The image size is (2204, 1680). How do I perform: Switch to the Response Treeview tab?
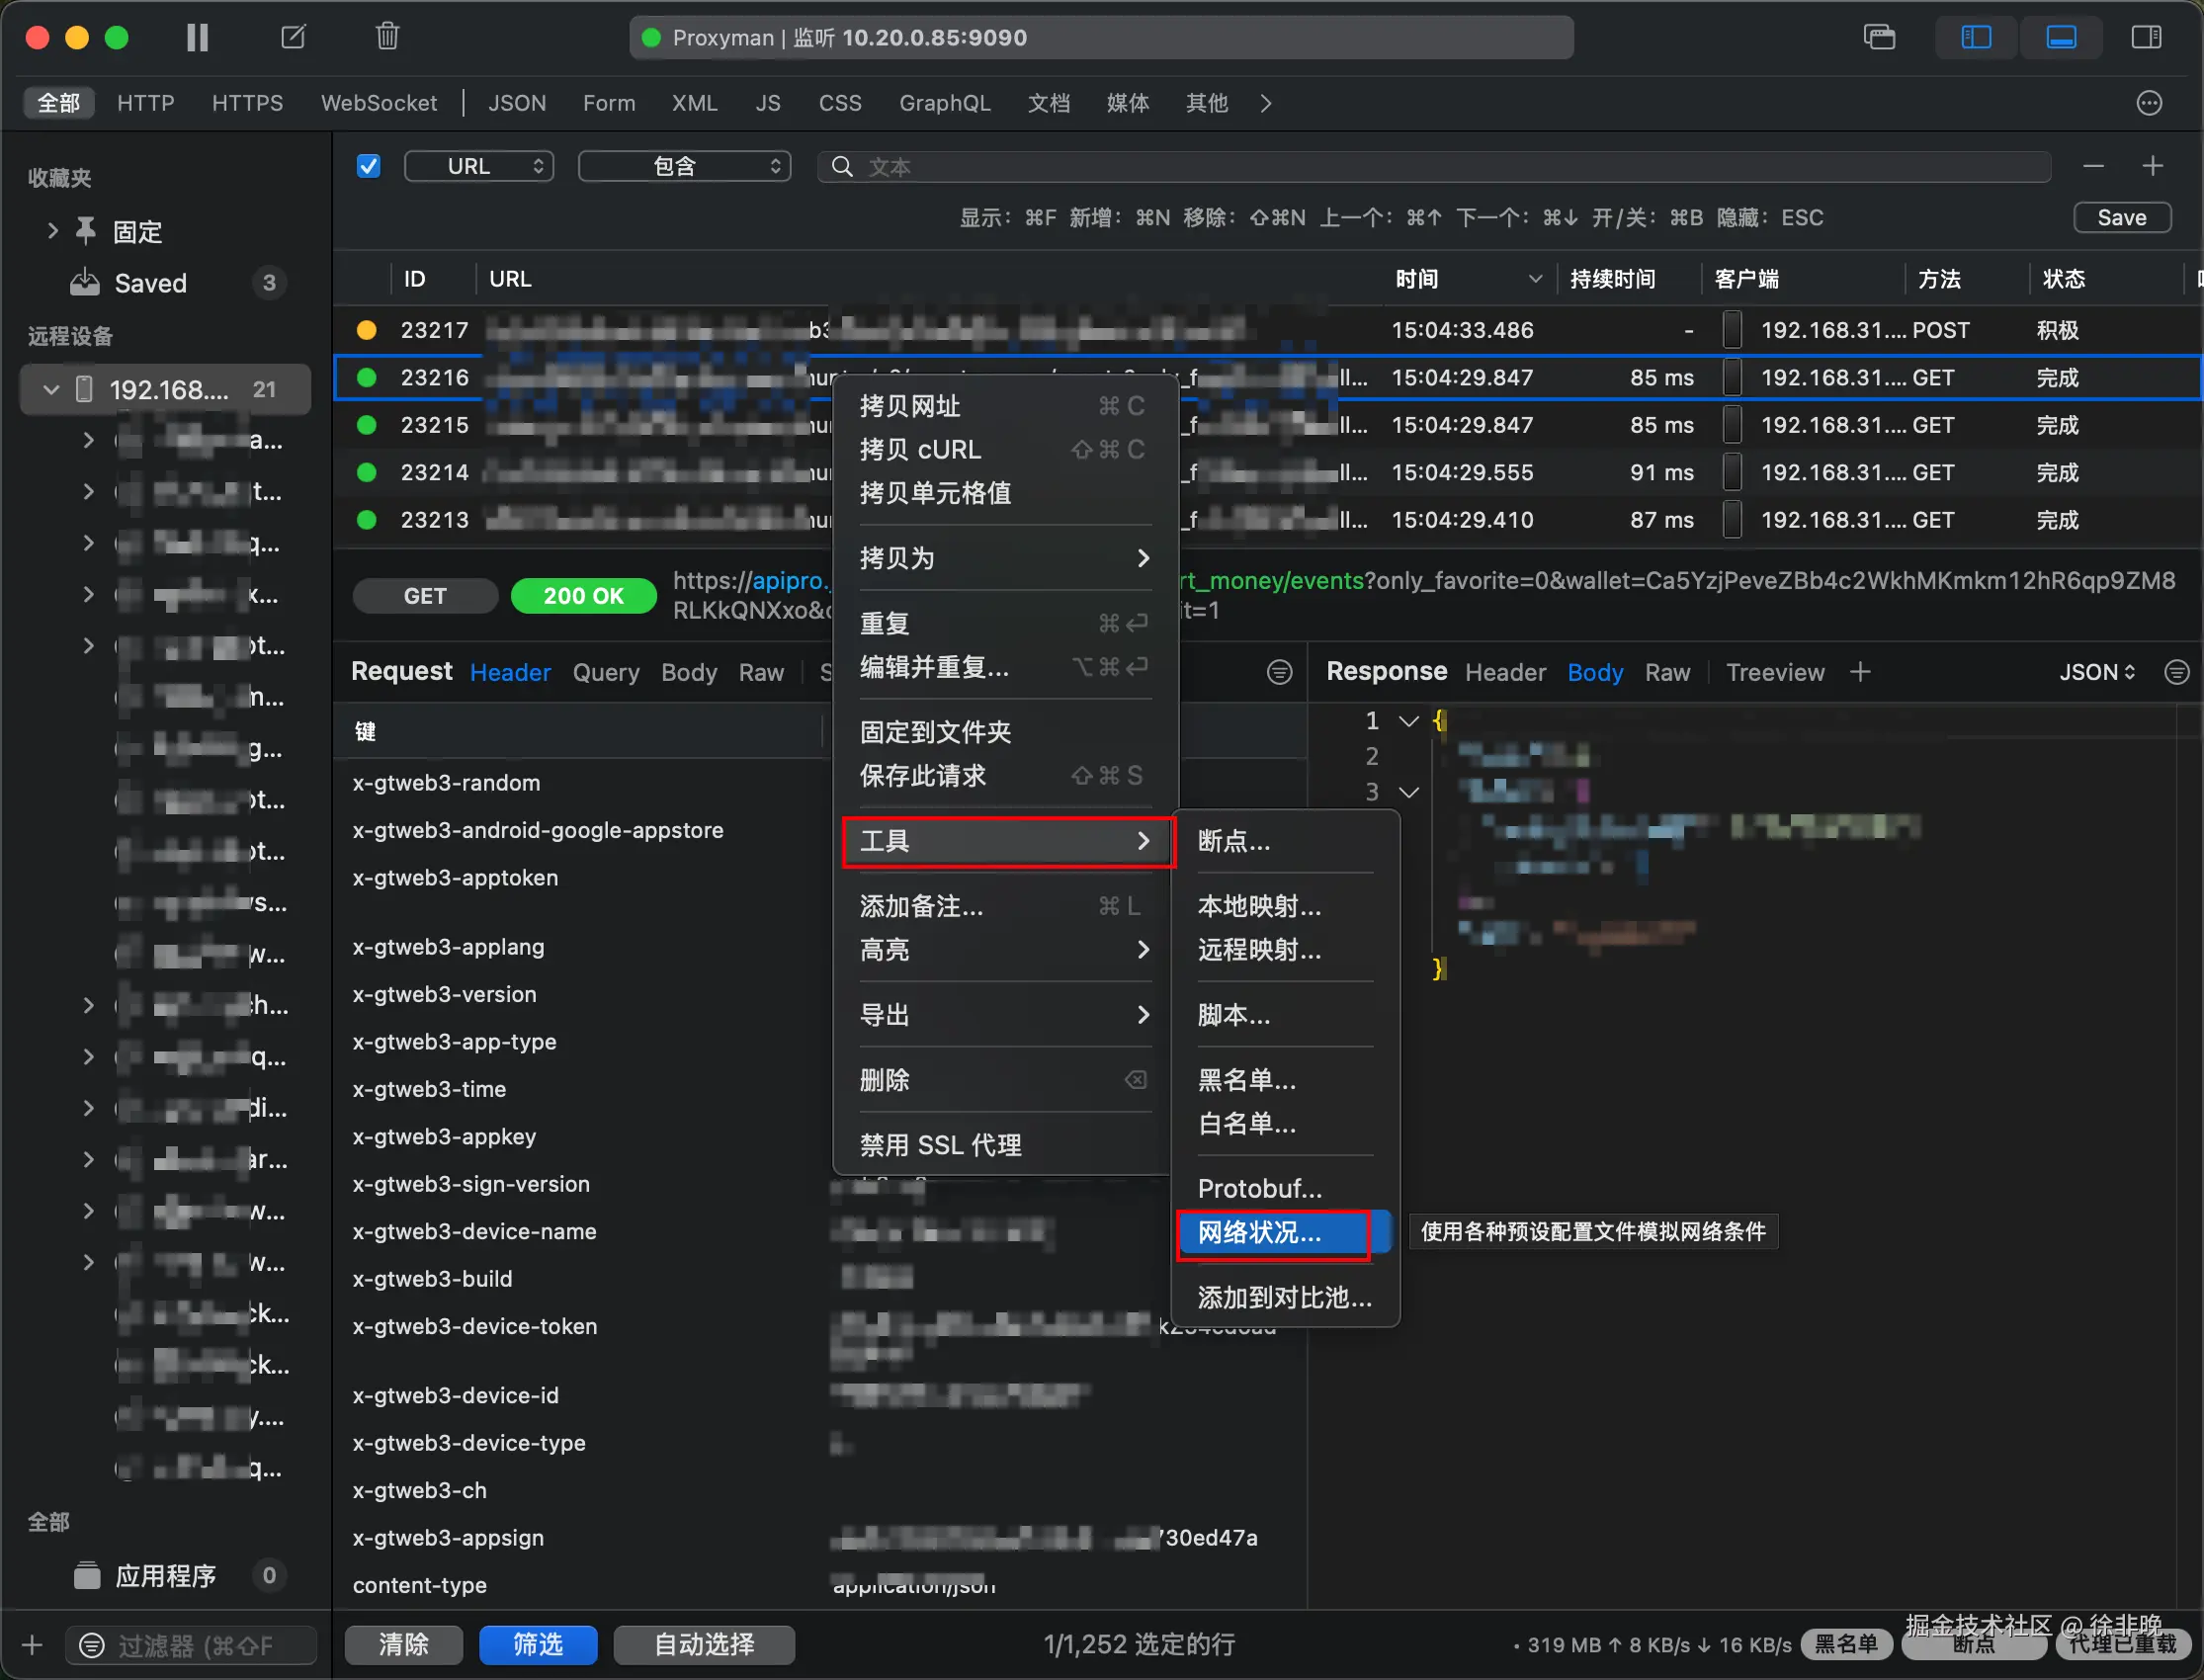click(1775, 672)
